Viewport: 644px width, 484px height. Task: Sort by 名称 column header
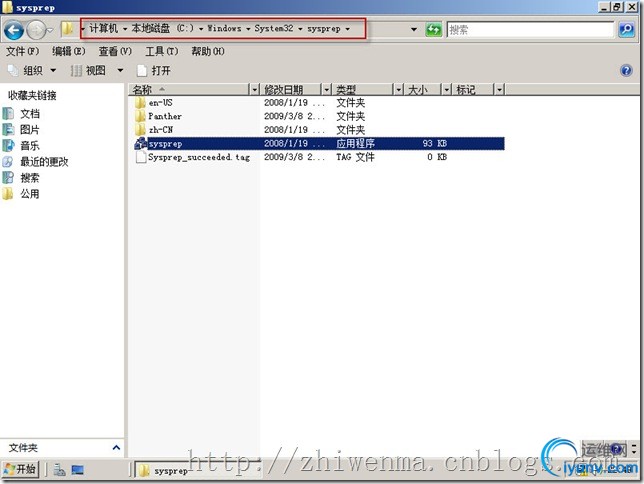(189, 89)
